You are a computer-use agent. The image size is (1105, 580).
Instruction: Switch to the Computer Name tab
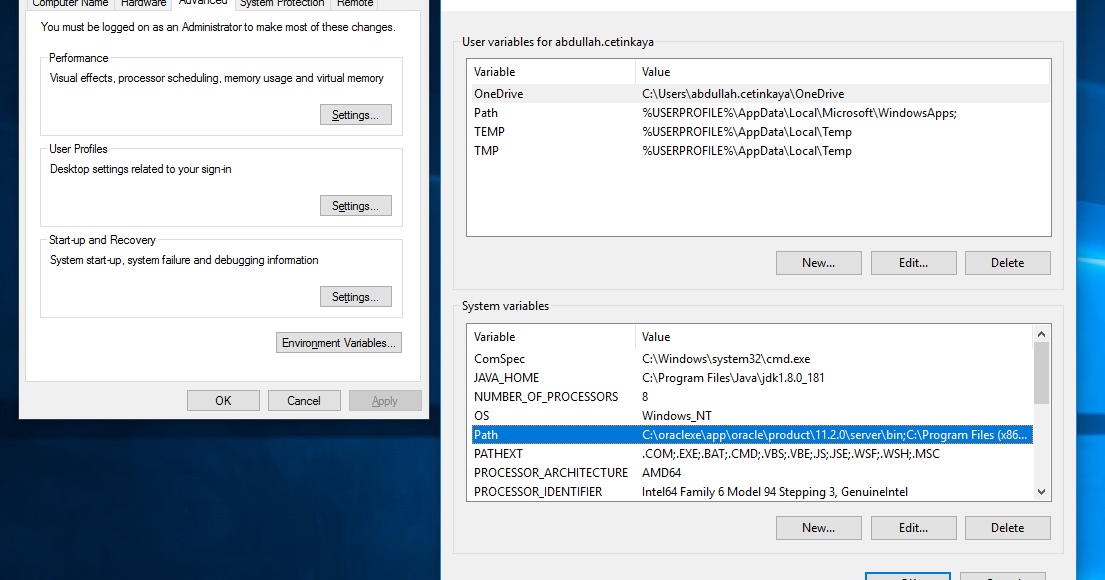pos(70,4)
